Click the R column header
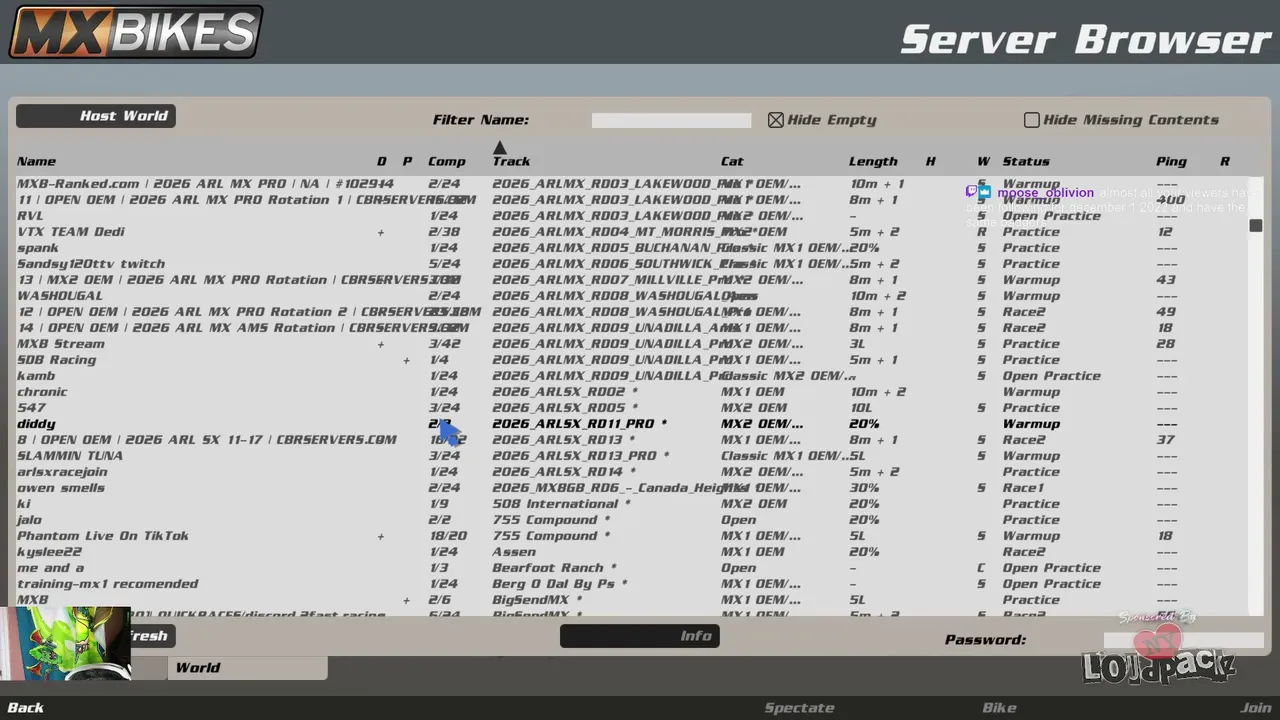This screenshot has width=1280, height=720. (1225, 161)
